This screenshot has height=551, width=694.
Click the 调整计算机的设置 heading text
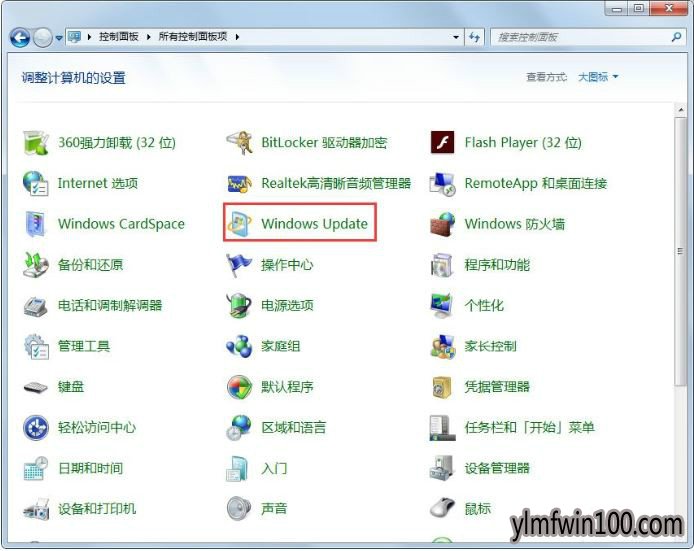pyautogui.click(x=73, y=78)
